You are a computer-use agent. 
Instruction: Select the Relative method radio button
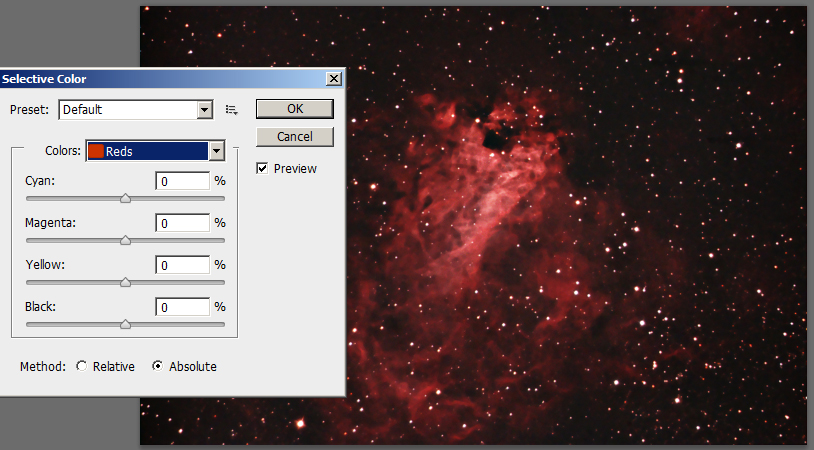[x=82, y=366]
